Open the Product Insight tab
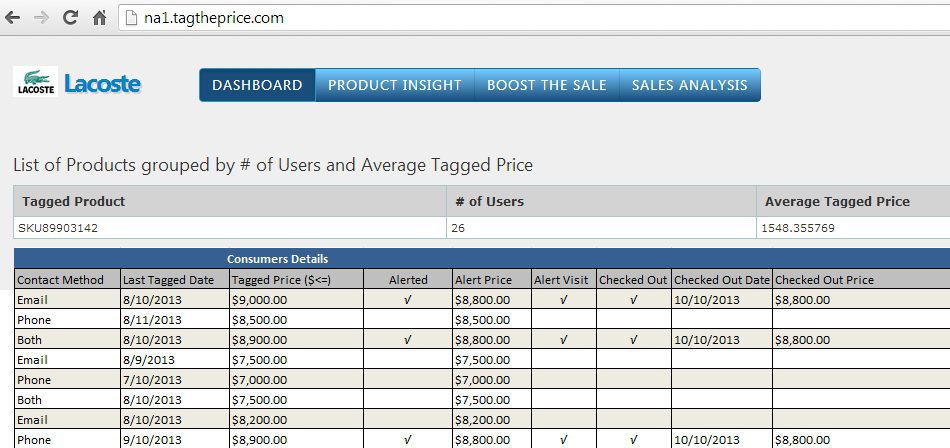 (x=394, y=85)
